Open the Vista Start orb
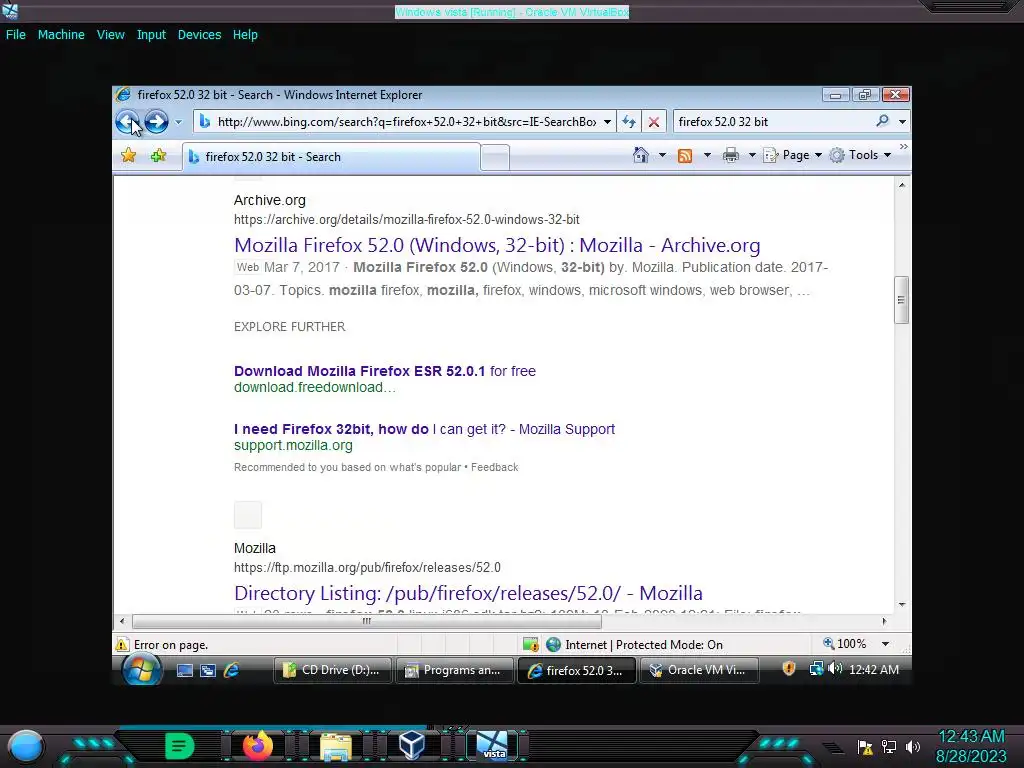This screenshot has height=768, width=1024. pyautogui.click(x=142, y=670)
